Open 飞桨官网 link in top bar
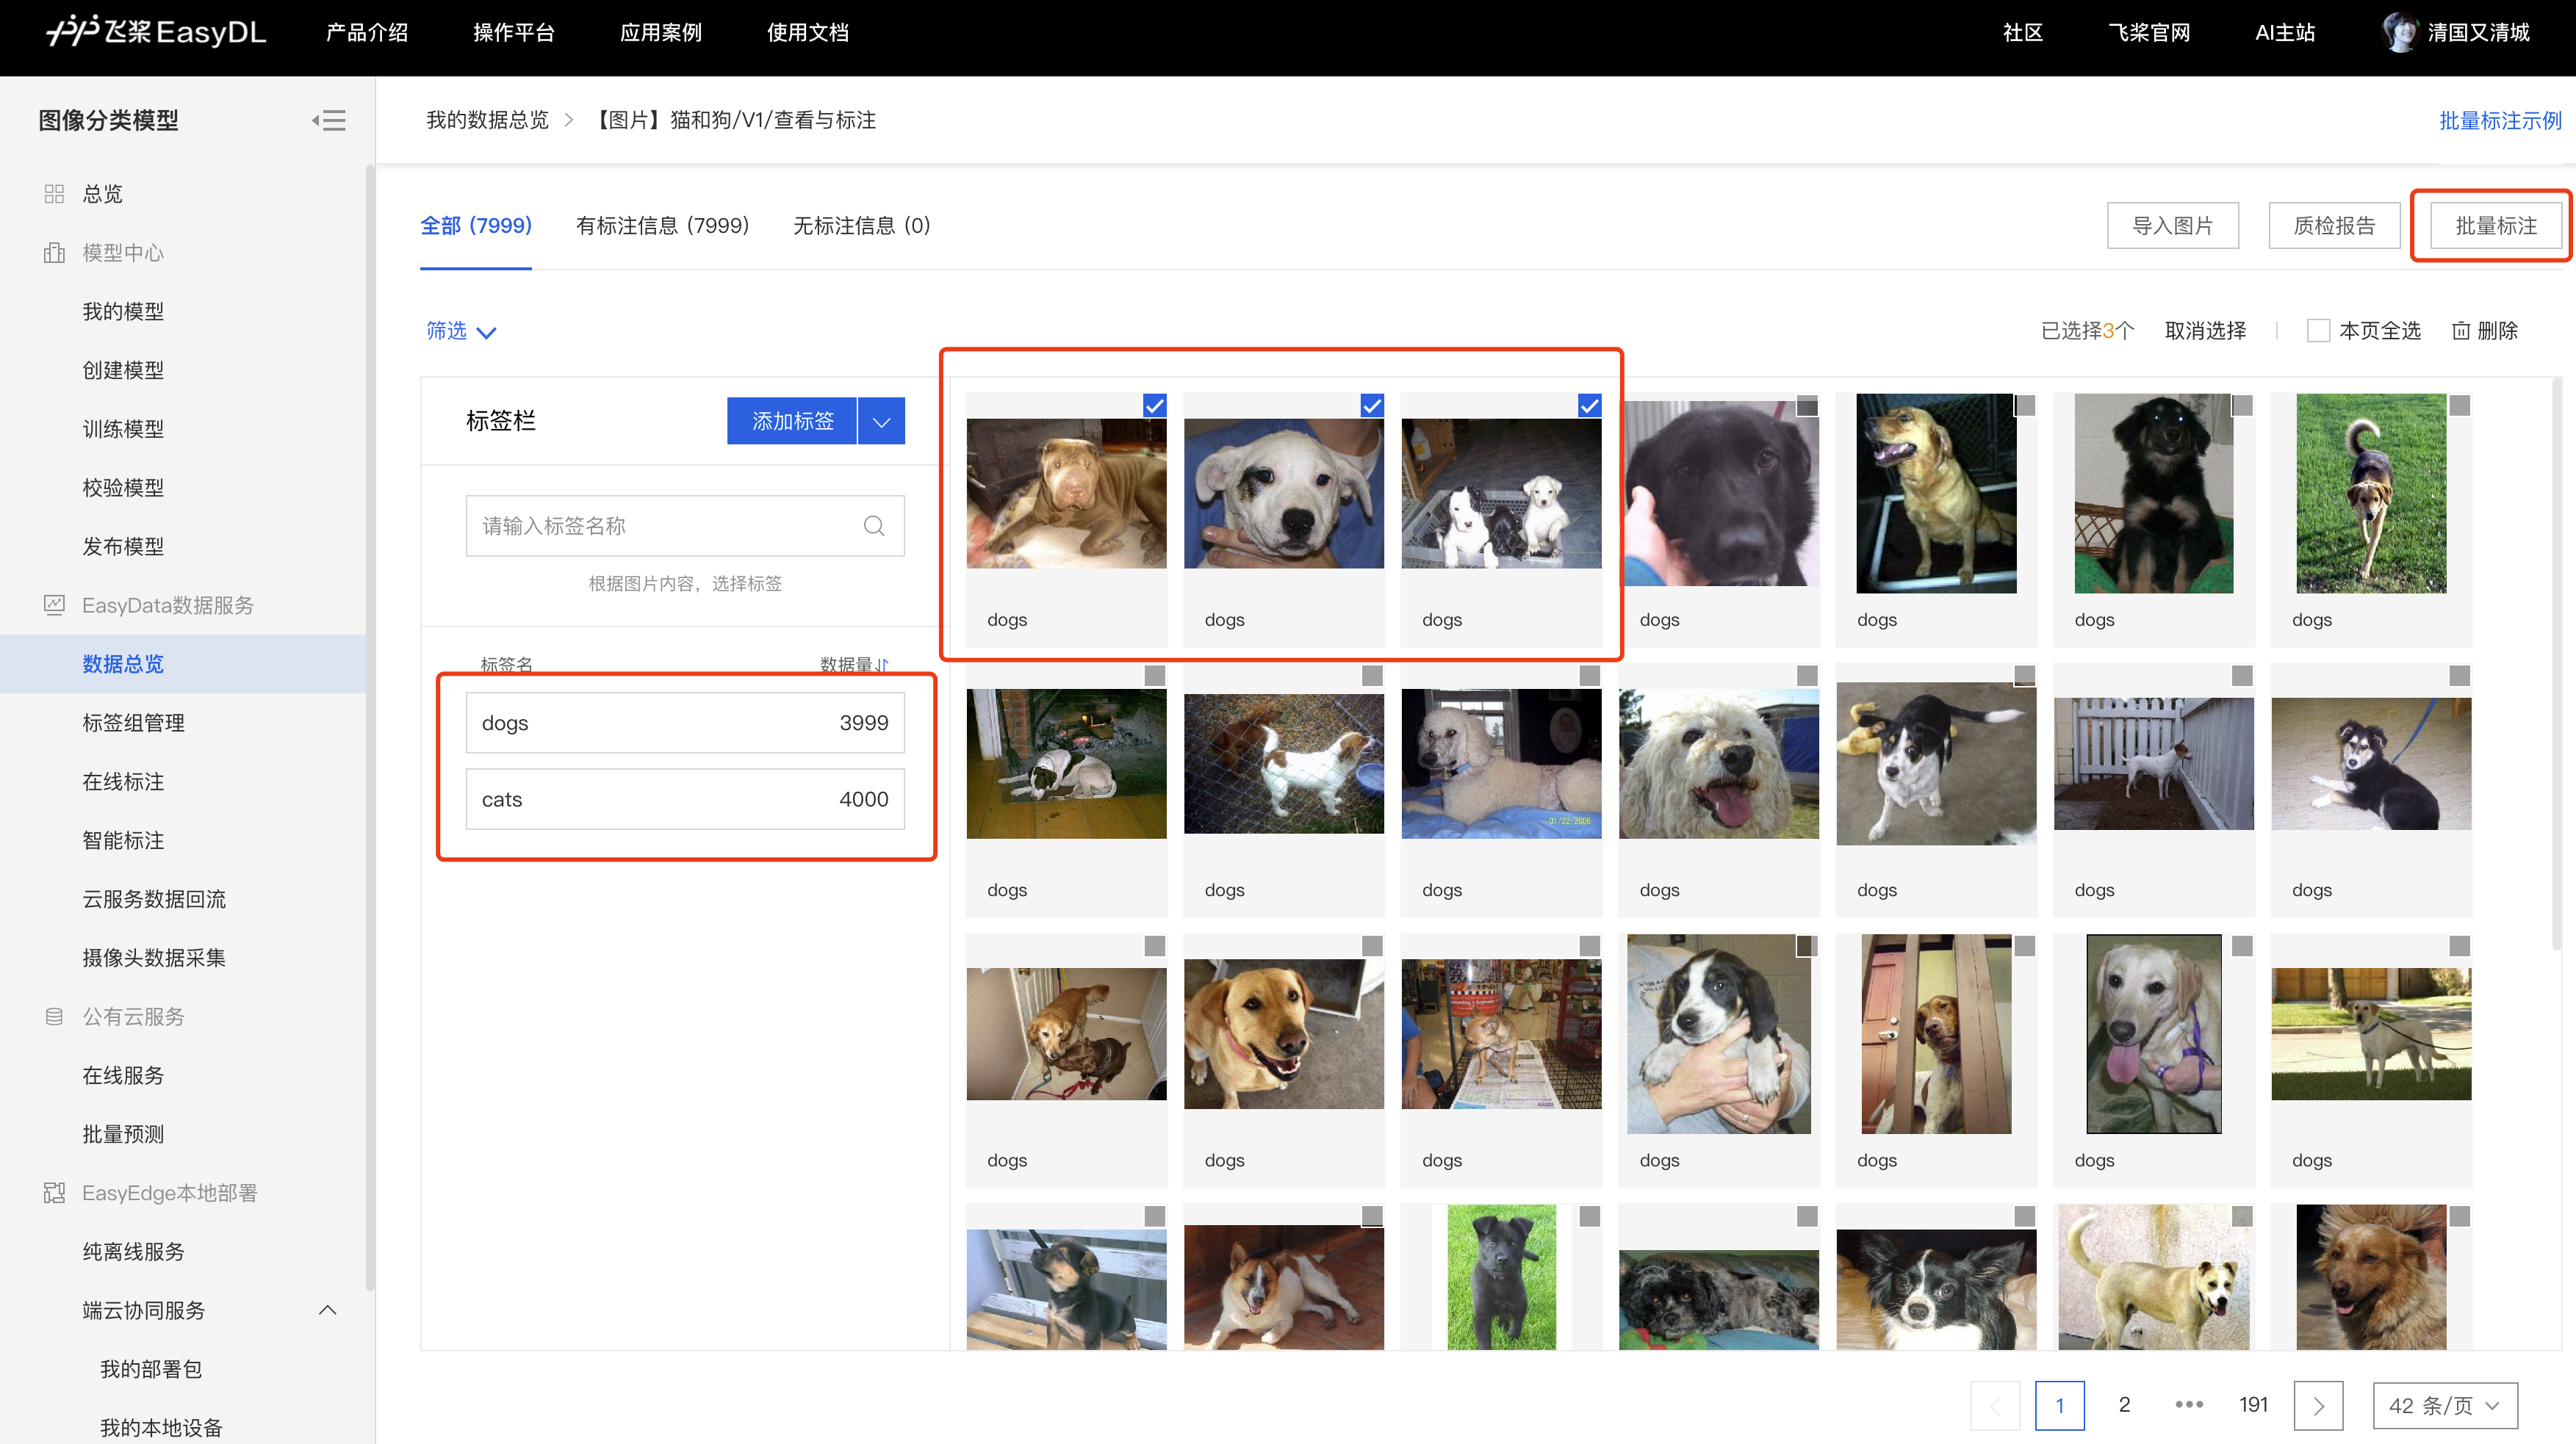 2150,32
